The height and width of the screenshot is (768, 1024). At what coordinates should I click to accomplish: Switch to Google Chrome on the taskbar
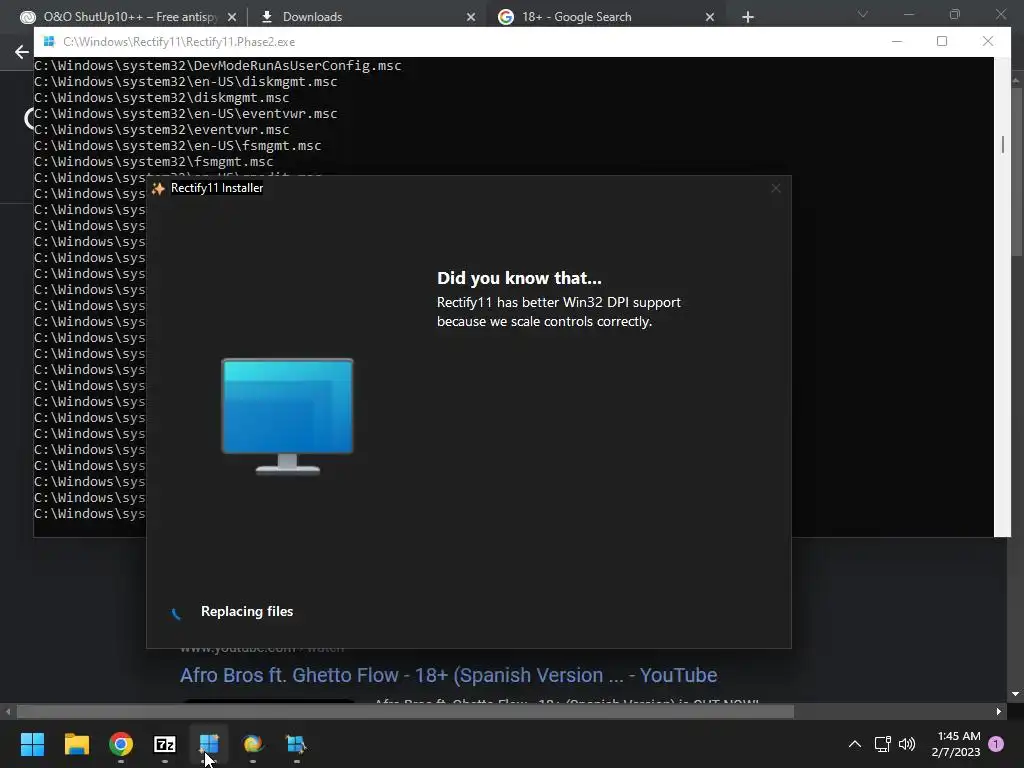pyautogui.click(x=121, y=744)
